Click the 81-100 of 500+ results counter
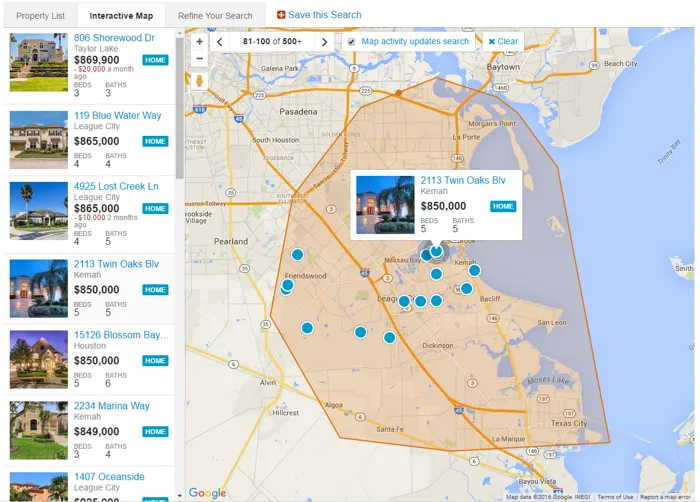The width and height of the screenshot is (700, 502). coord(272,42)
